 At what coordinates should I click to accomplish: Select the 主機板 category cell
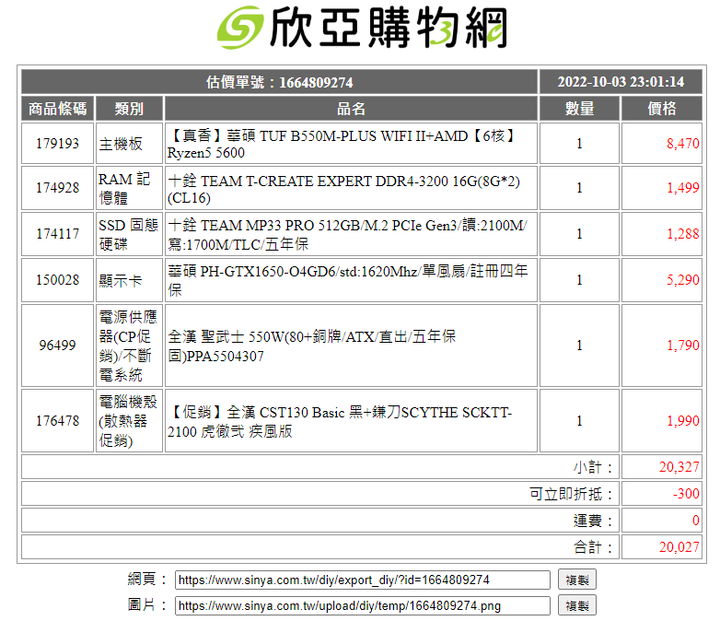tap(129, 143)
